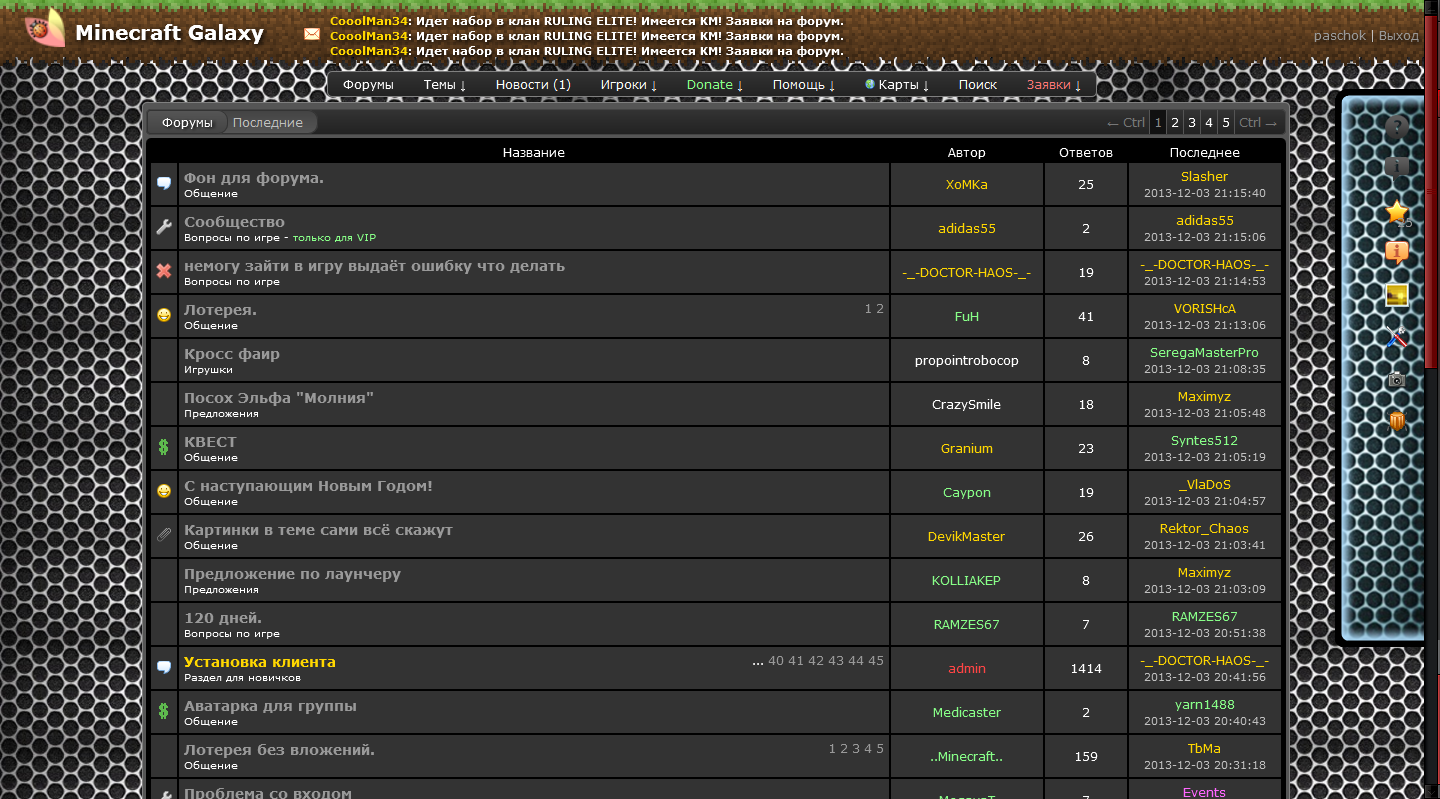Click the Выход logout link
This screenshot has width=1440, height=799.
[x=1398, y=35]
